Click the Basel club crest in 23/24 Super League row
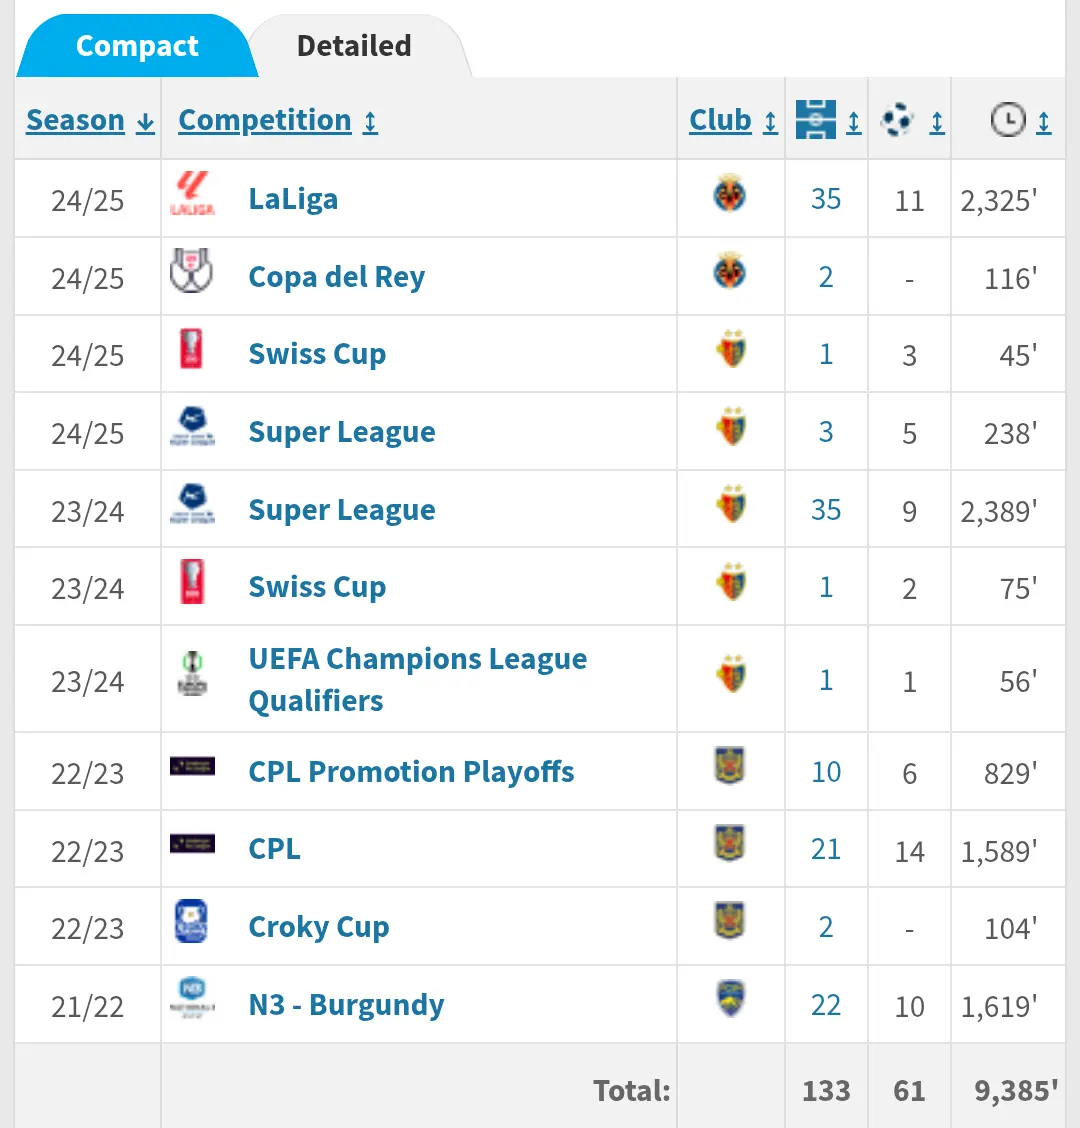1080x1128 pixels. tap(731, 505)
